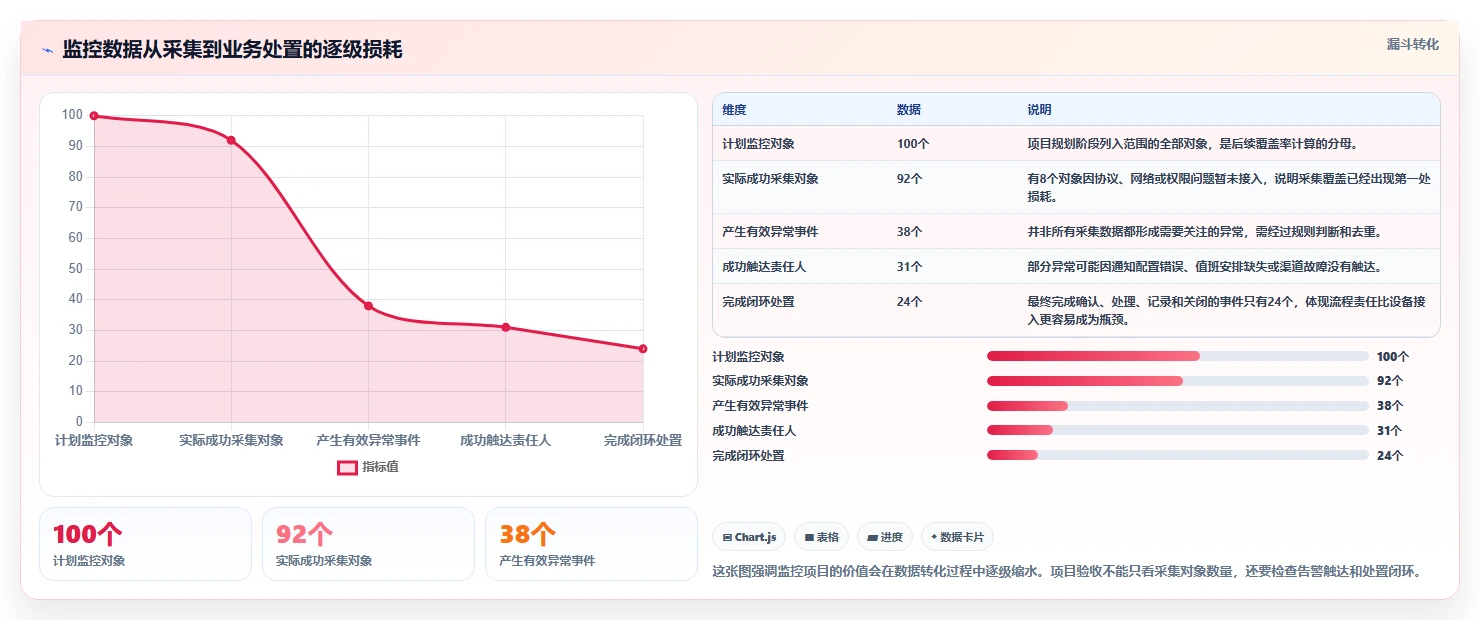The width and height of the screenshot is (1480, 620).
Task: Click the 漏斗转化 label in the header
Action: tap(1413, 44)
